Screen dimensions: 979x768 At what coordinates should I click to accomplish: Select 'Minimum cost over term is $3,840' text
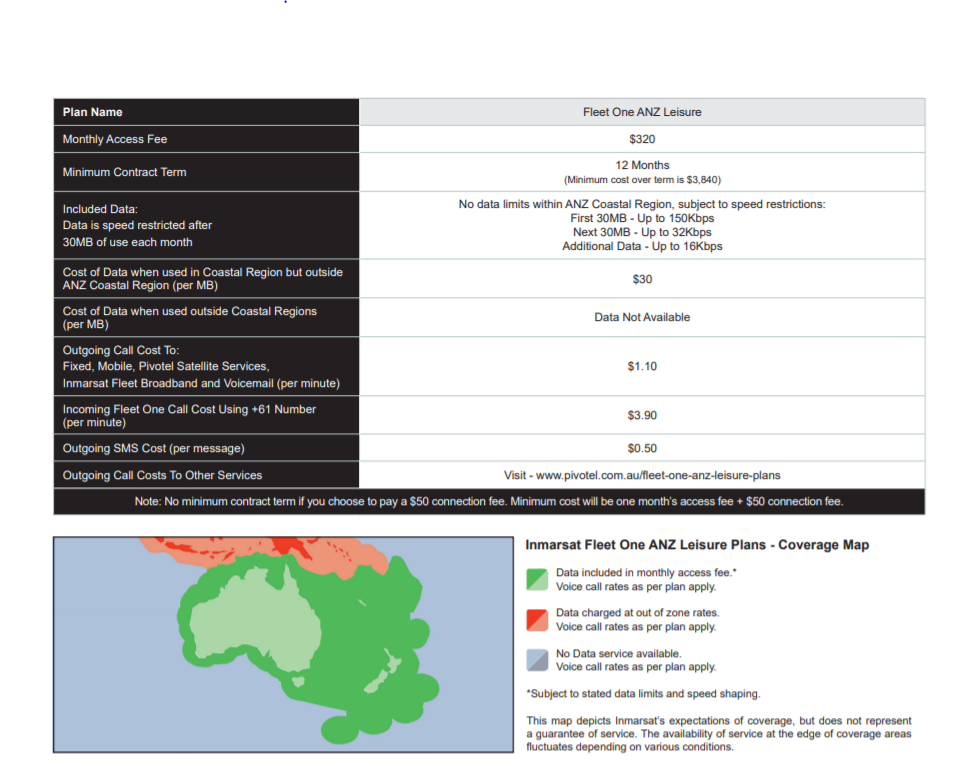(x=642, y=180)
